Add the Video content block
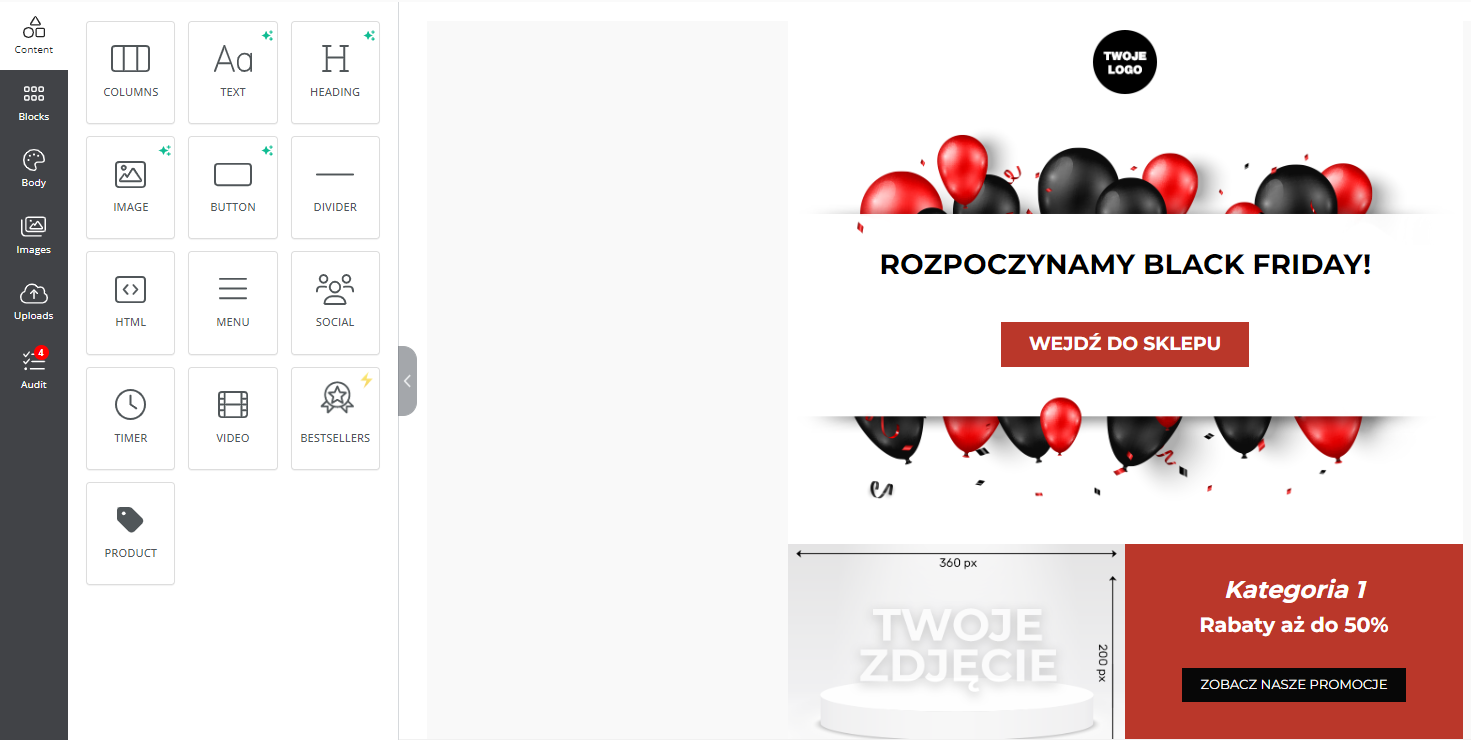The width and height of the screenshot is (1471, 740). click(x=233, y=419)
